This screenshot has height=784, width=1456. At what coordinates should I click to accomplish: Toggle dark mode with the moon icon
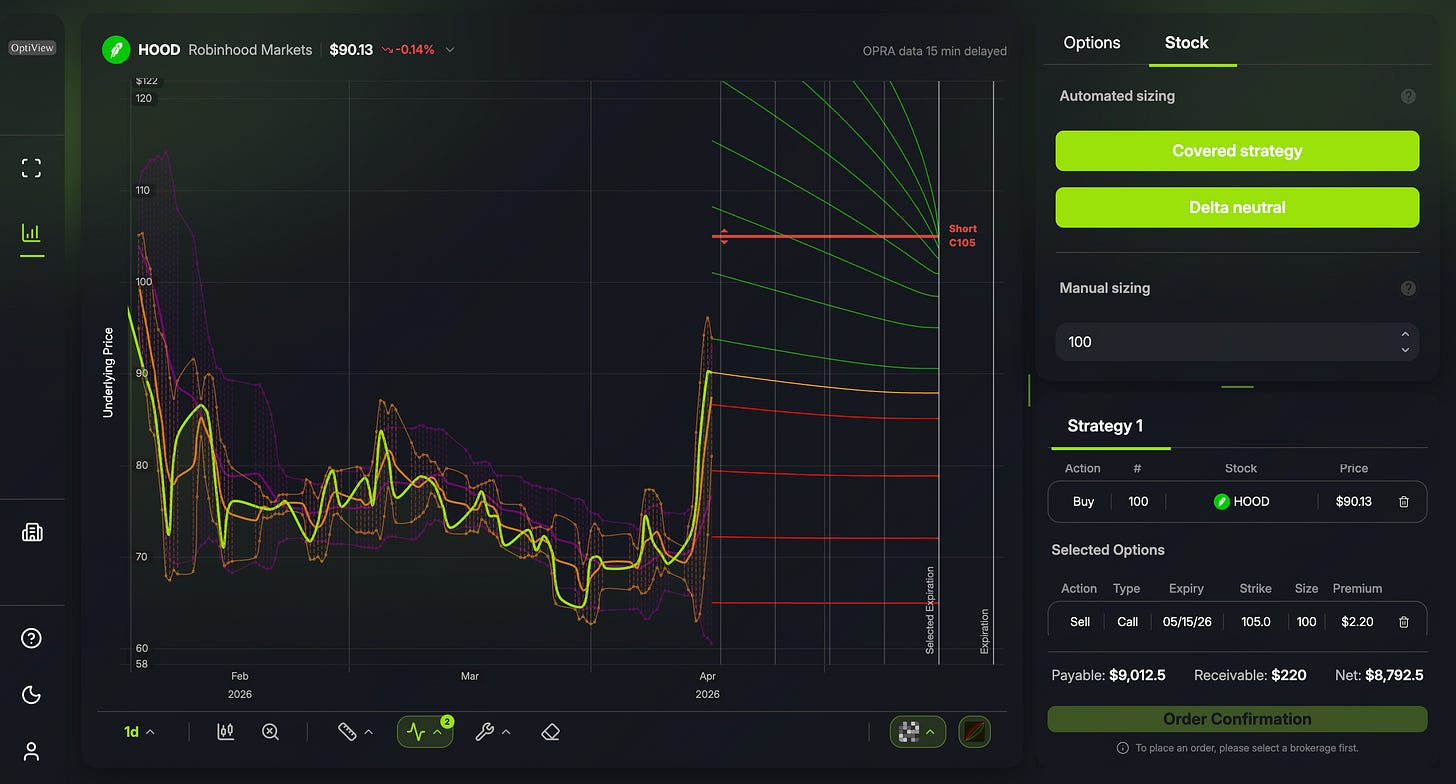point(31,695)
